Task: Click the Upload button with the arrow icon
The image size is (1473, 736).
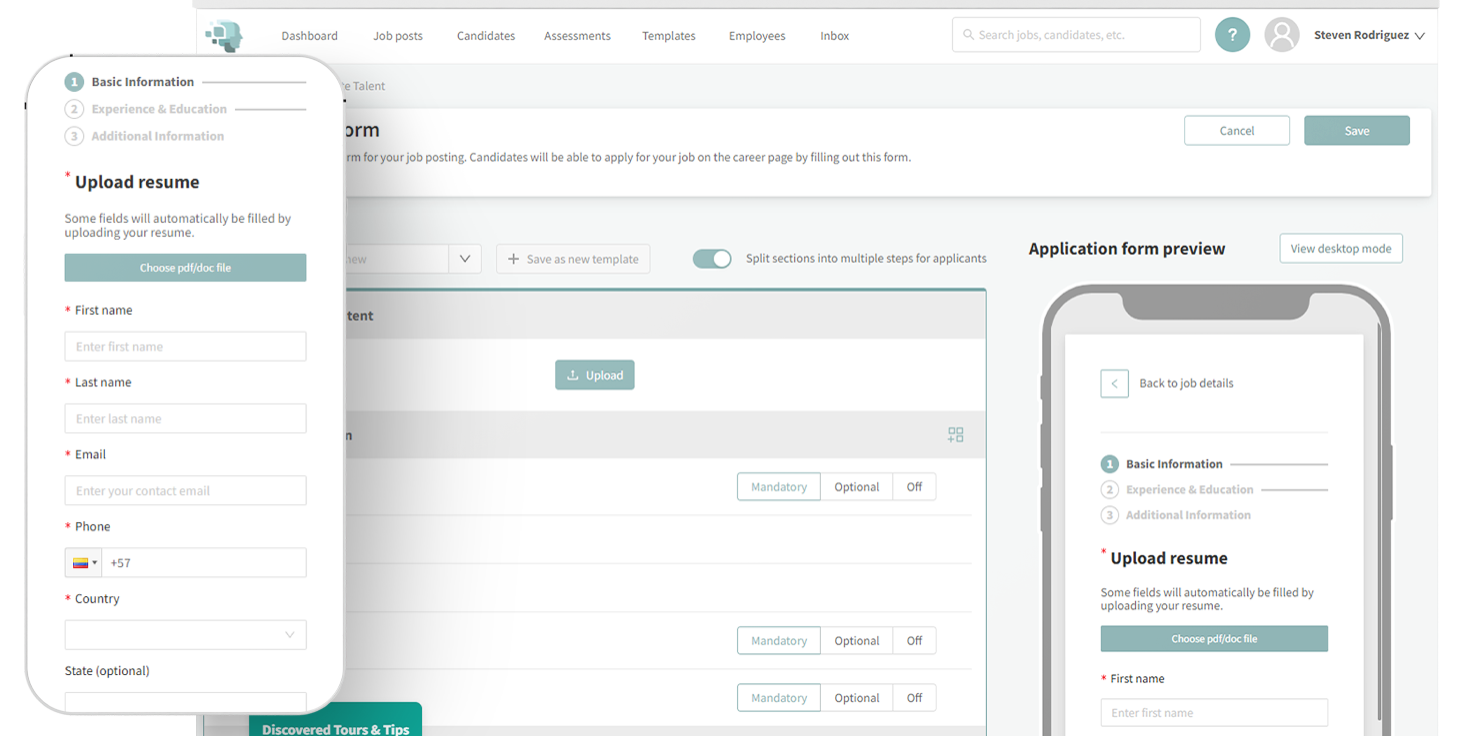Action: 594,374
